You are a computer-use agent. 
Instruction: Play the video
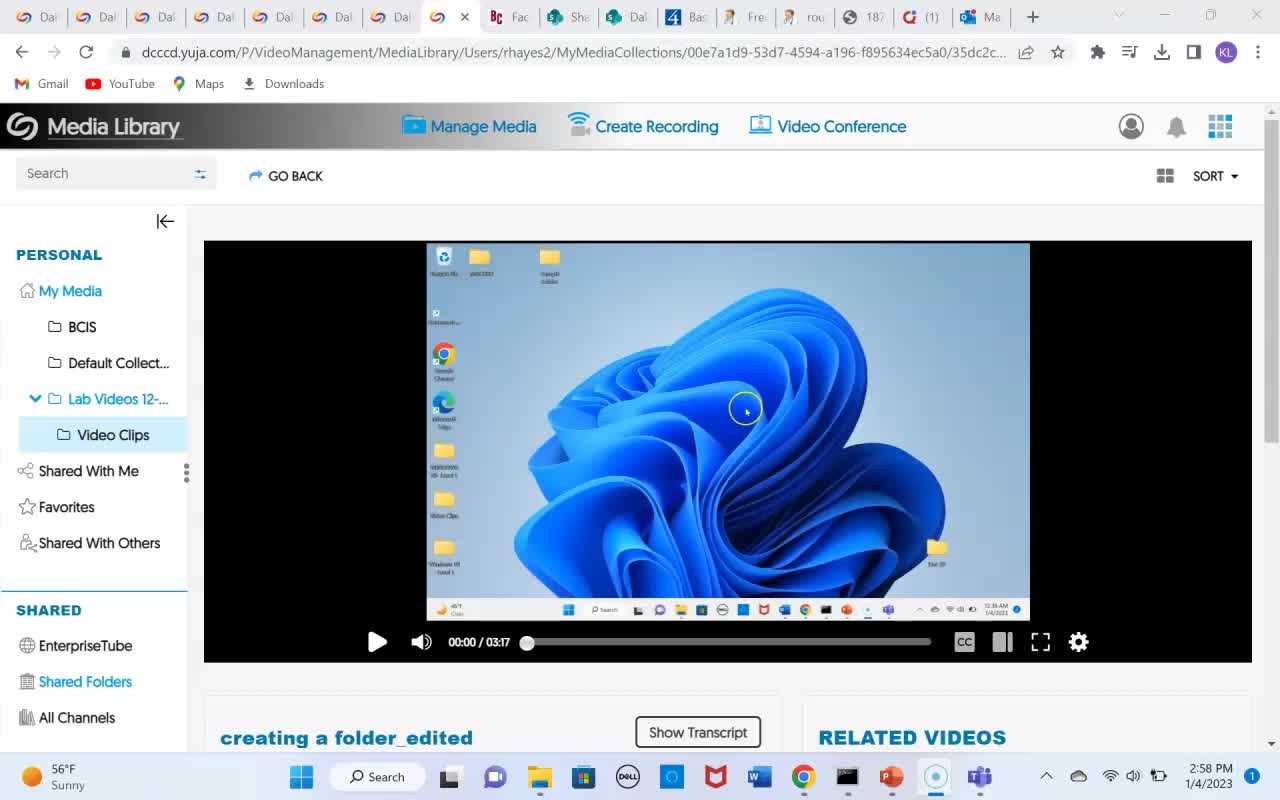[377, 642]
